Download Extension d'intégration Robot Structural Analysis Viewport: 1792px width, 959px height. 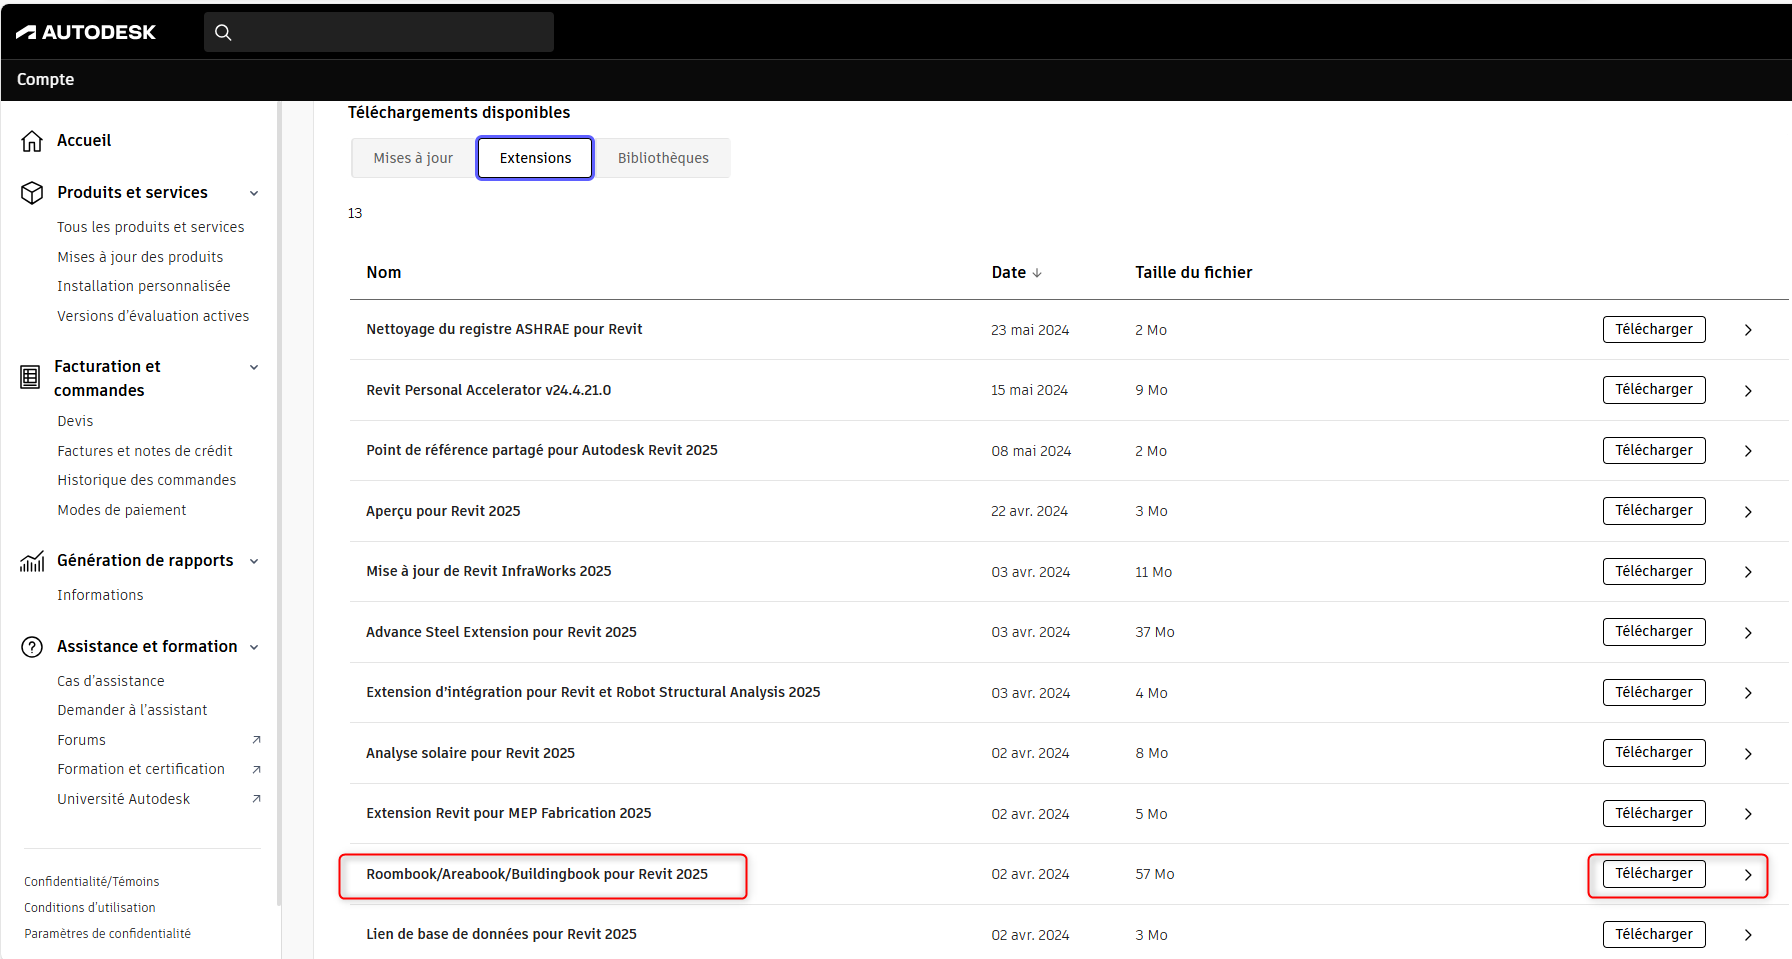pos(1654,693)
